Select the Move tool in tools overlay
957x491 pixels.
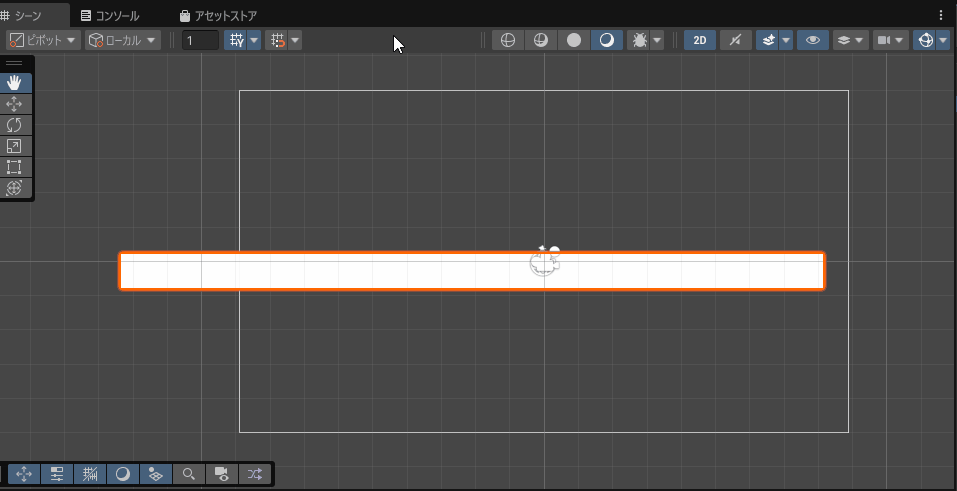[15, 104]
